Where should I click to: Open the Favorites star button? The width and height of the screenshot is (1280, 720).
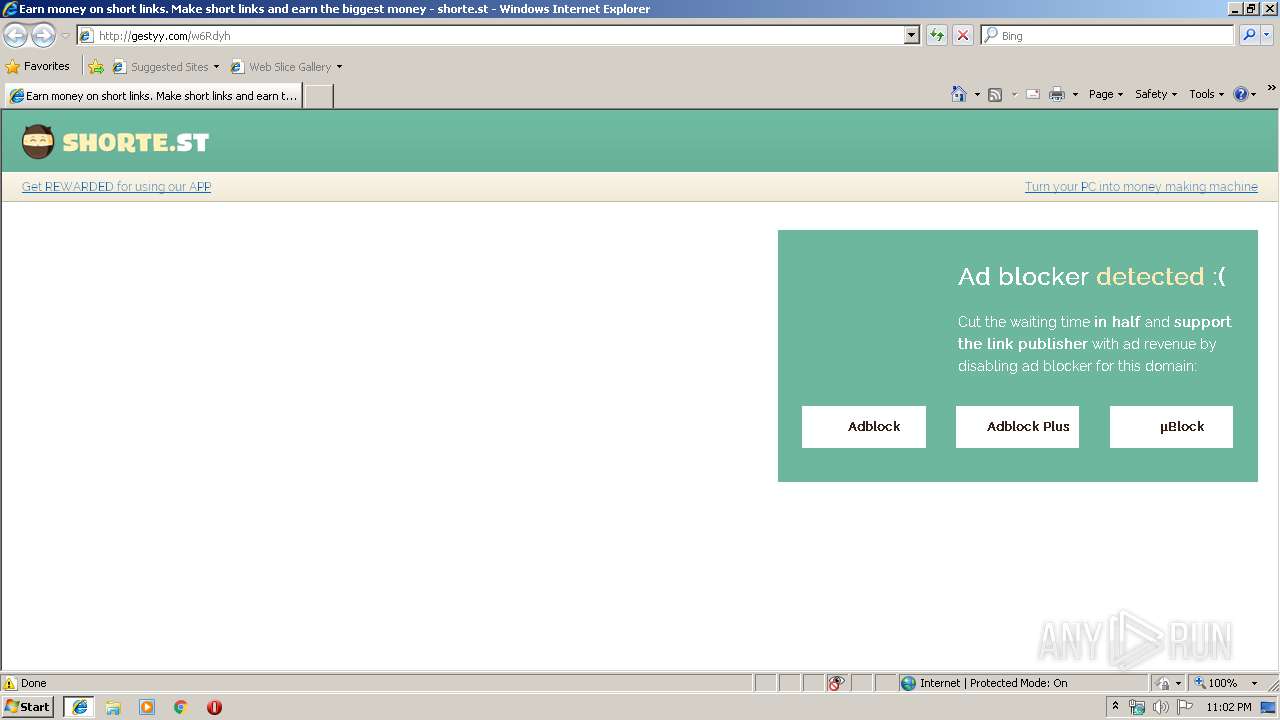(38, 67)
